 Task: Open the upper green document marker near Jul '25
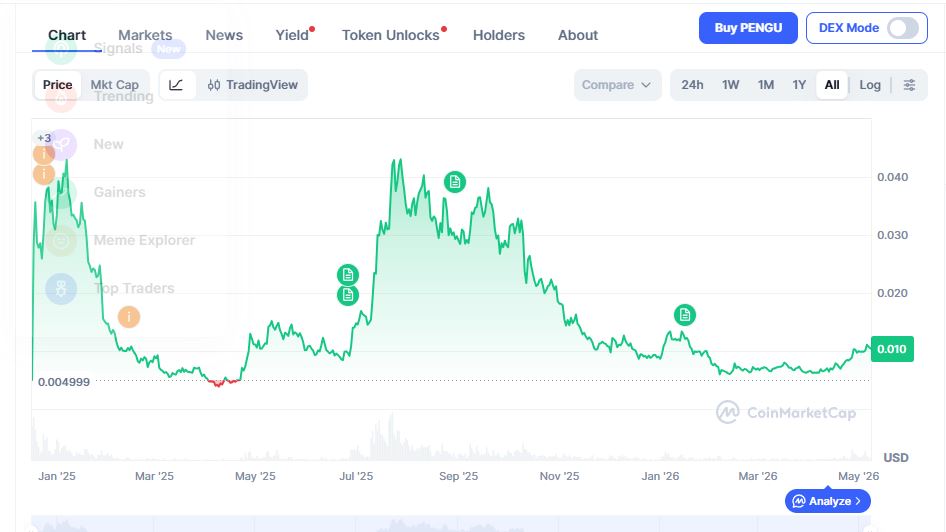point(348,275)
